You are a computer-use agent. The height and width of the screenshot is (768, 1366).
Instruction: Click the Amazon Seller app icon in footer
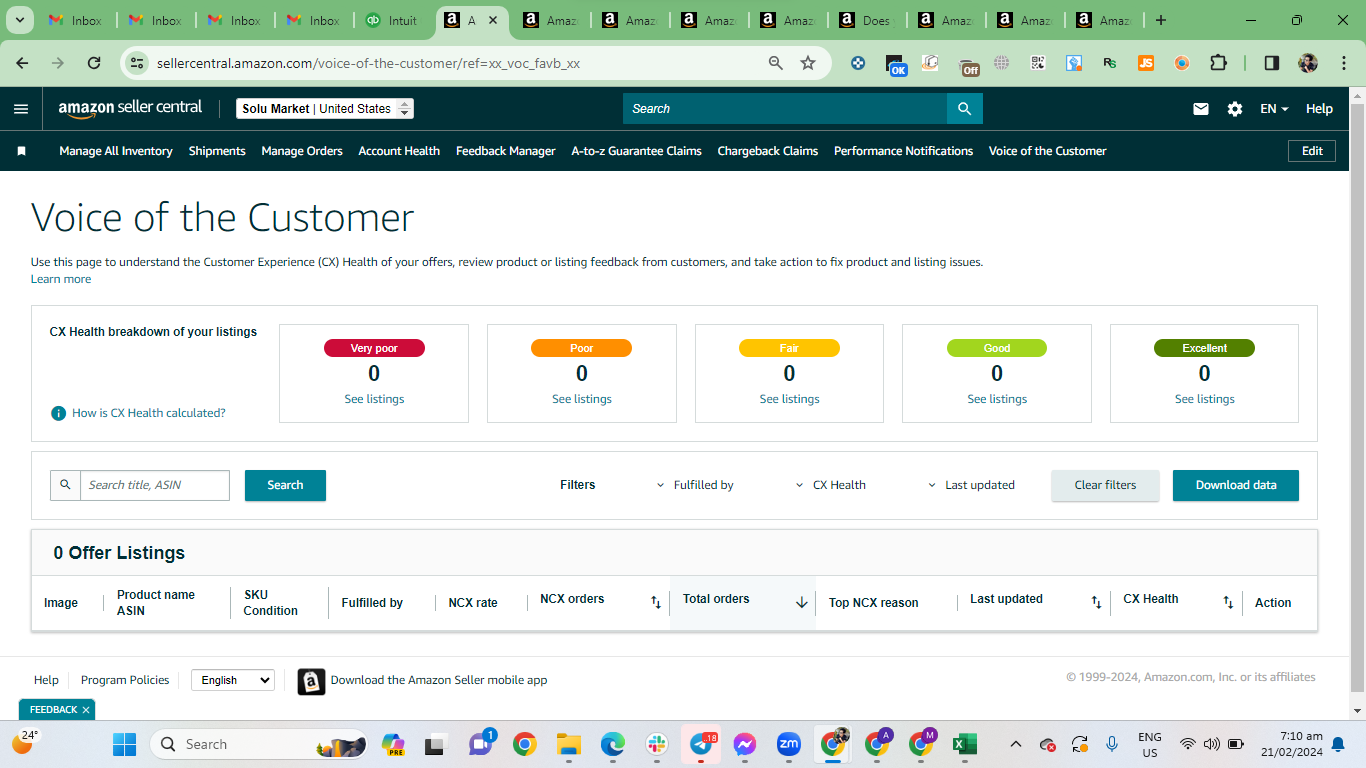click(311, 681)
